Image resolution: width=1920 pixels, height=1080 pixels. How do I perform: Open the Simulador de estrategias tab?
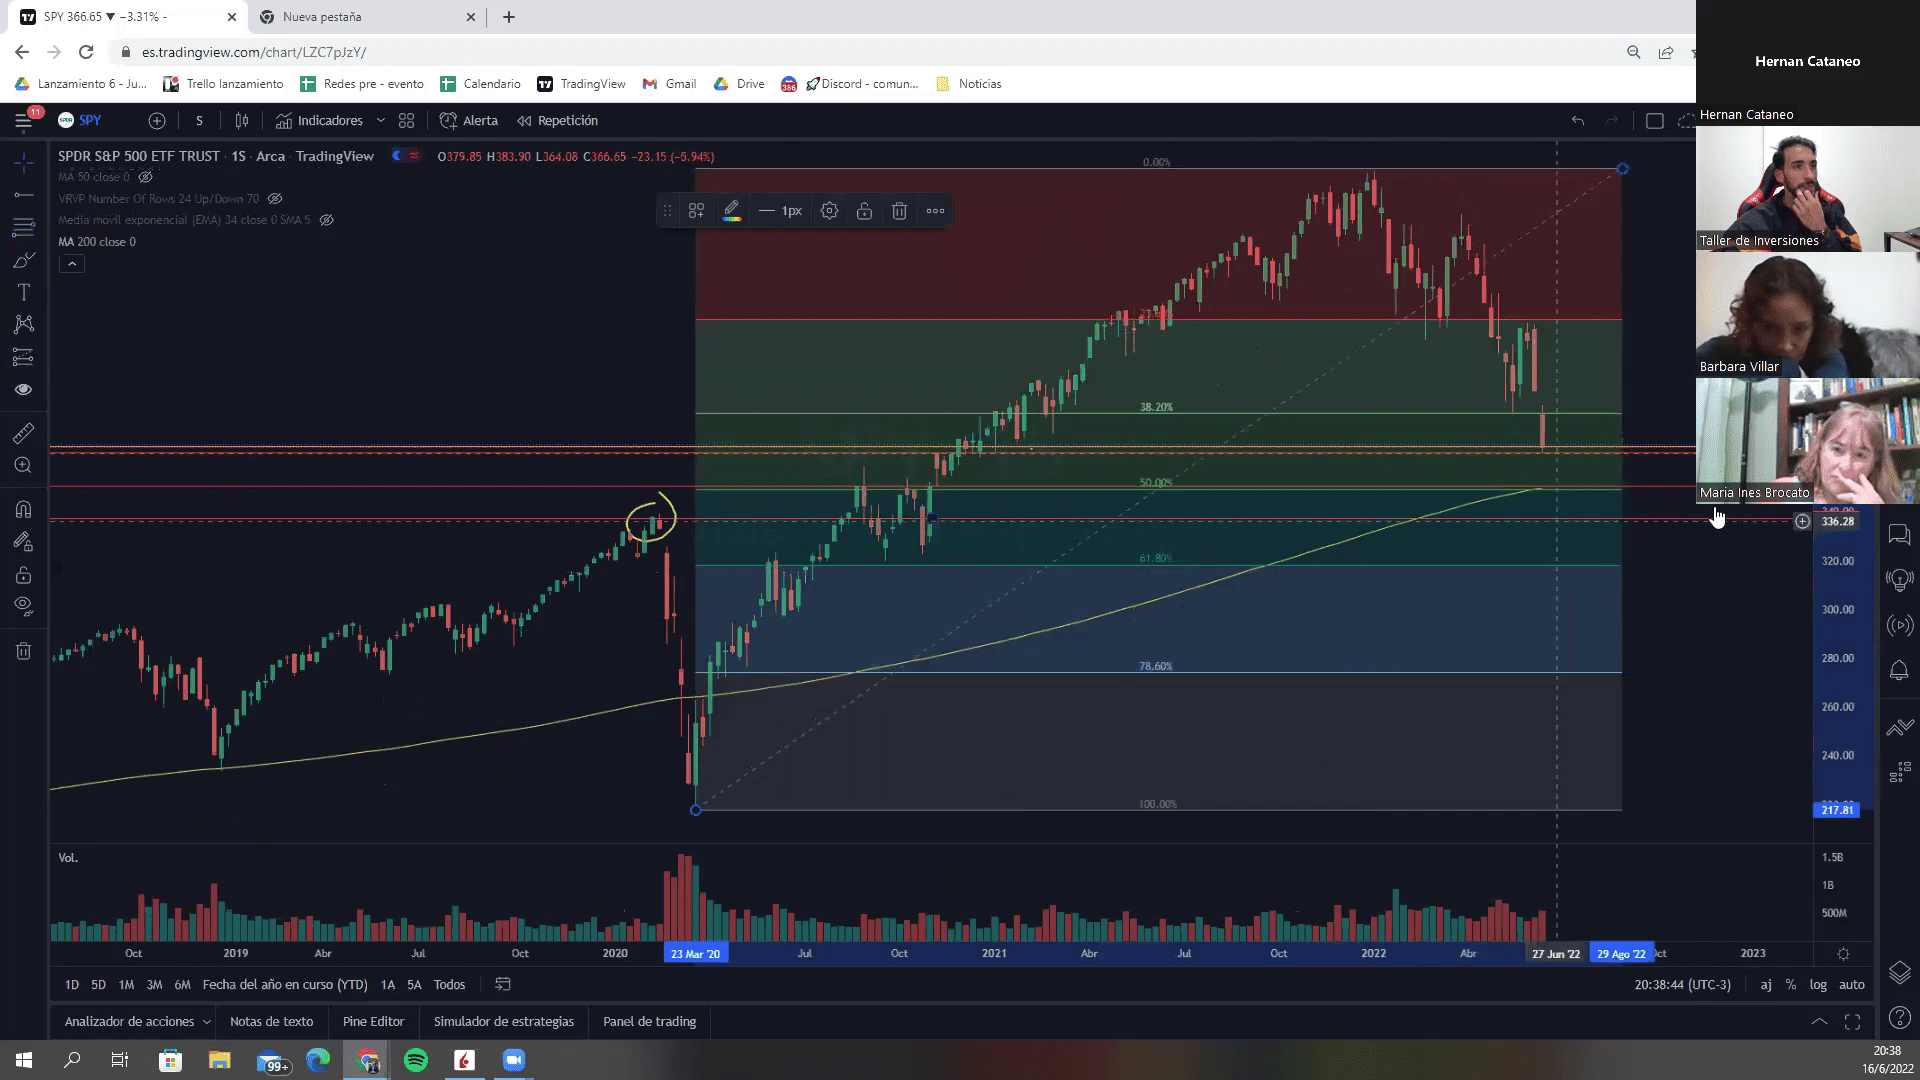504,1022
